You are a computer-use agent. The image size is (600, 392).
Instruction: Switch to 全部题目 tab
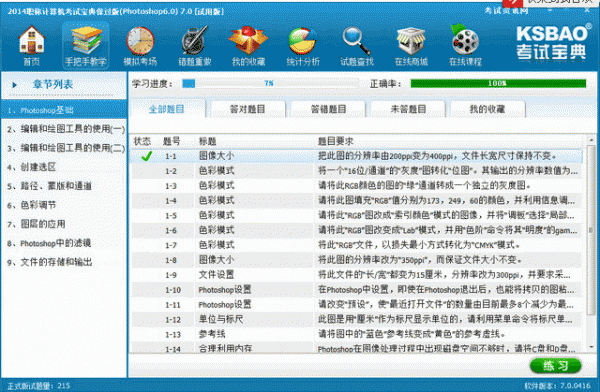coord(167,109)
